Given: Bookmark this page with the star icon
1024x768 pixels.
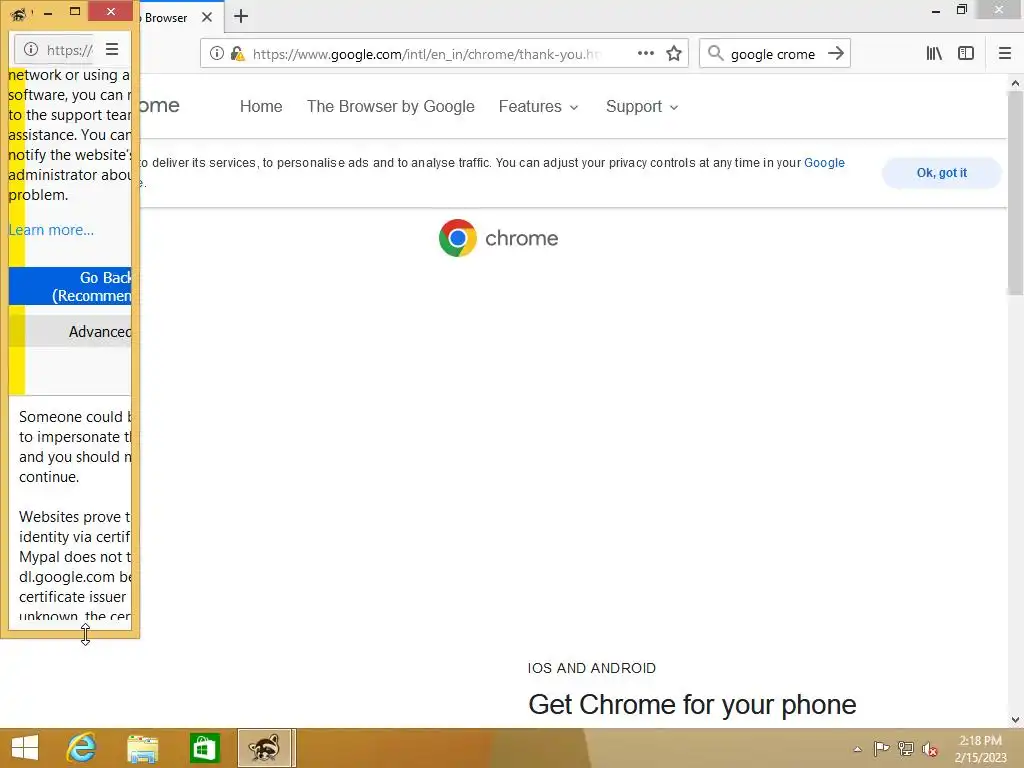Looking at the screenshot, I should [x=674, y=53].
